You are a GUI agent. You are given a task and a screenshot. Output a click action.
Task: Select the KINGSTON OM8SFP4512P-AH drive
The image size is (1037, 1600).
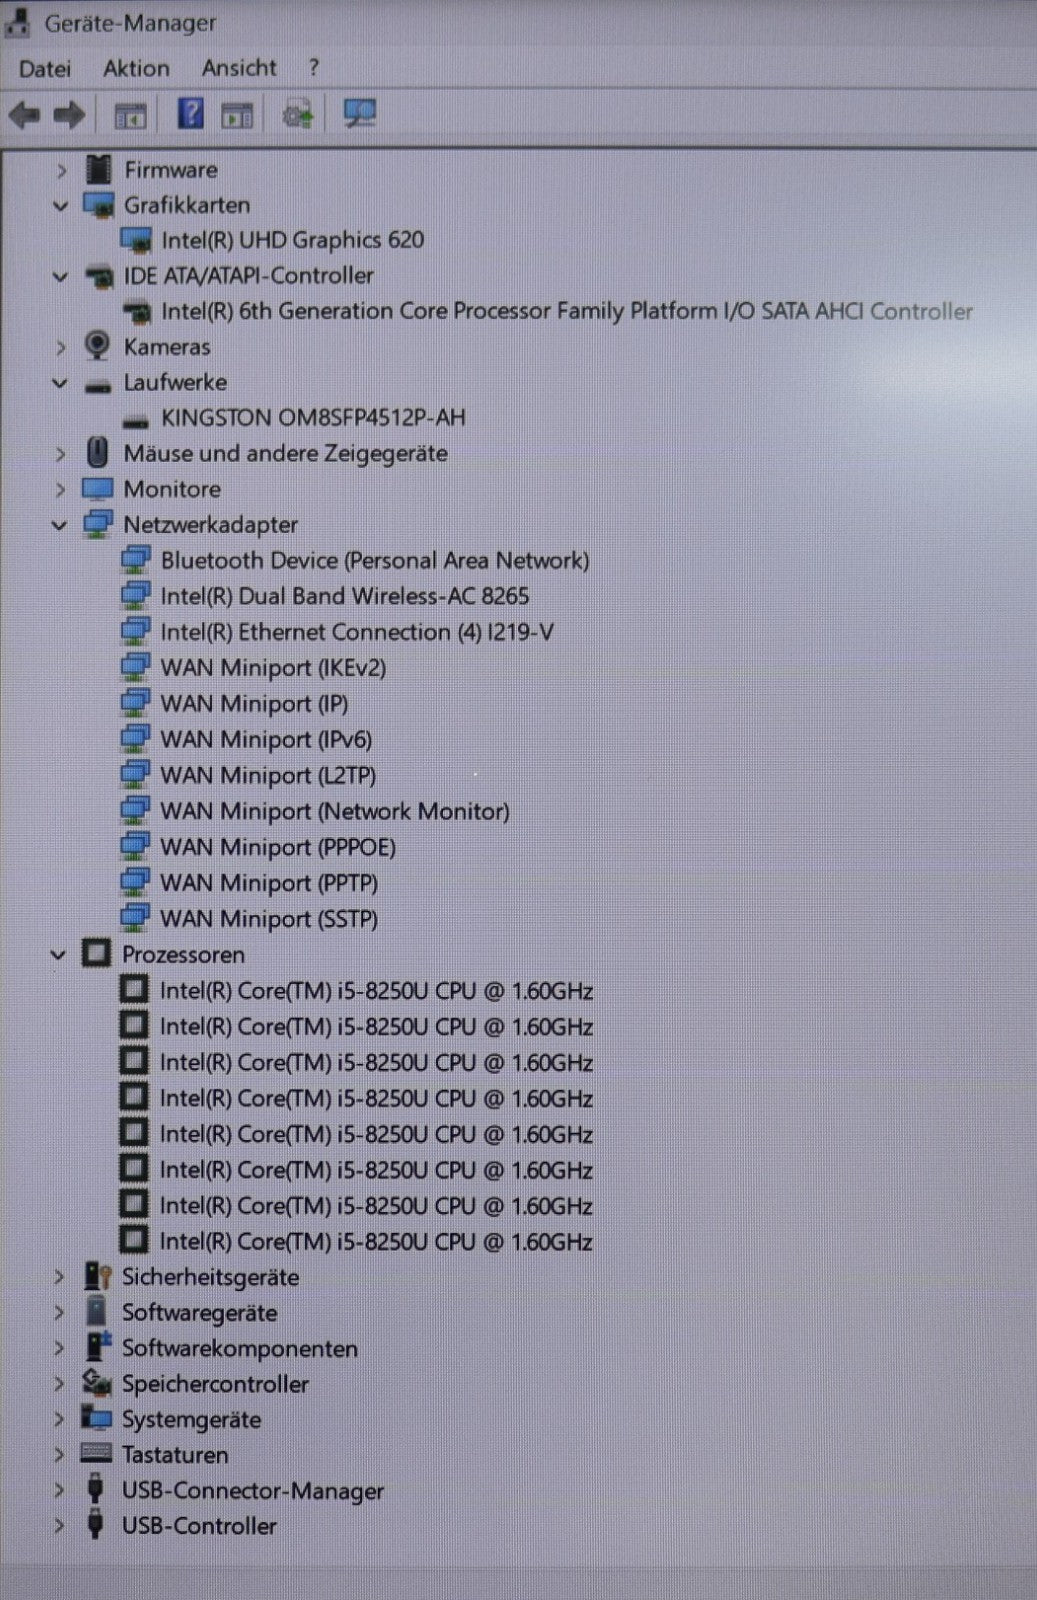[312, 417]
